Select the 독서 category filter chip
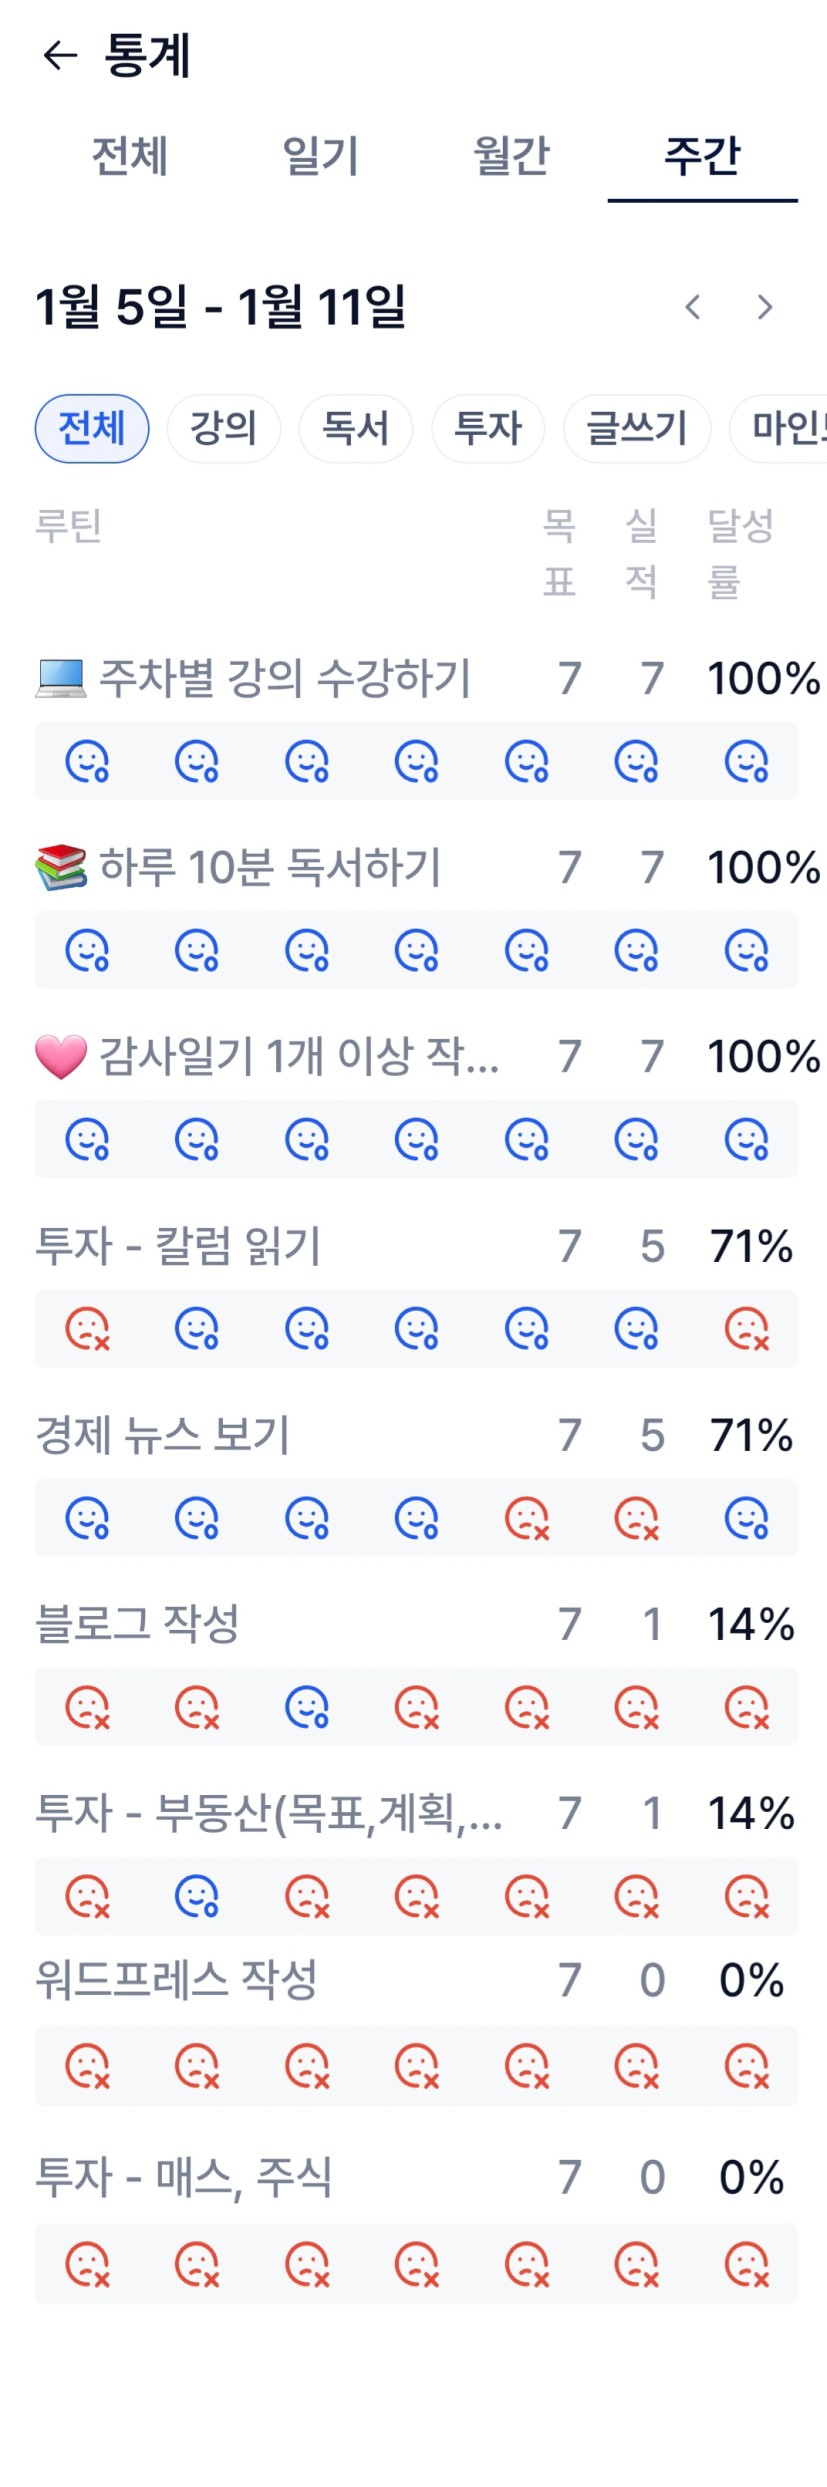This screenshot has width=827, height=2487. (355, 429)
